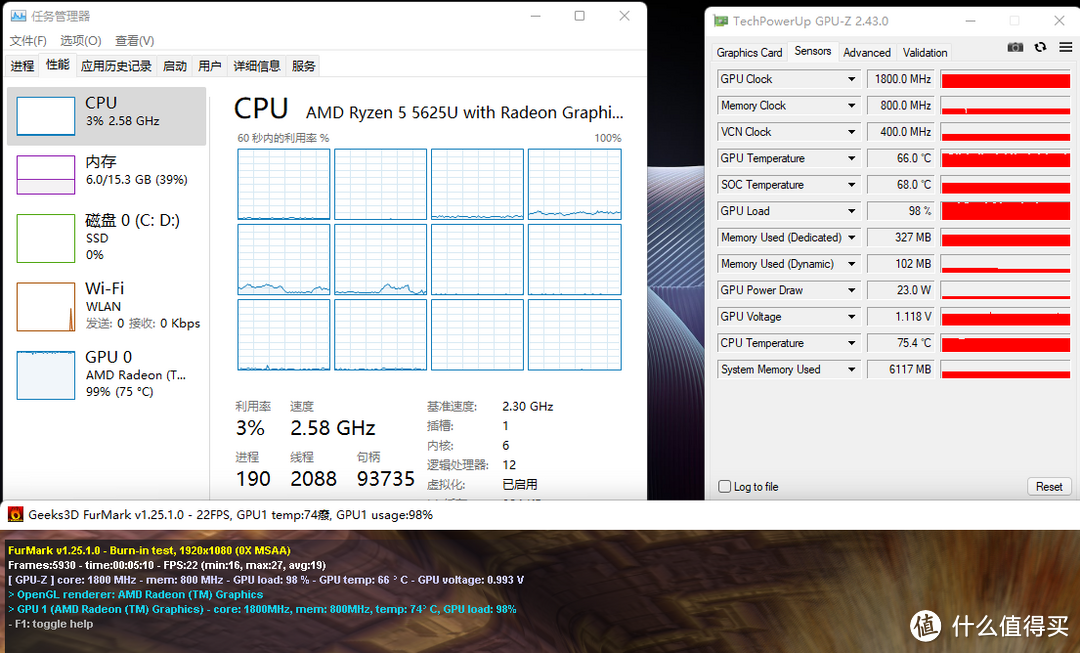Switch to the 服务 tab
The image size is (1080, 653).
303,66
